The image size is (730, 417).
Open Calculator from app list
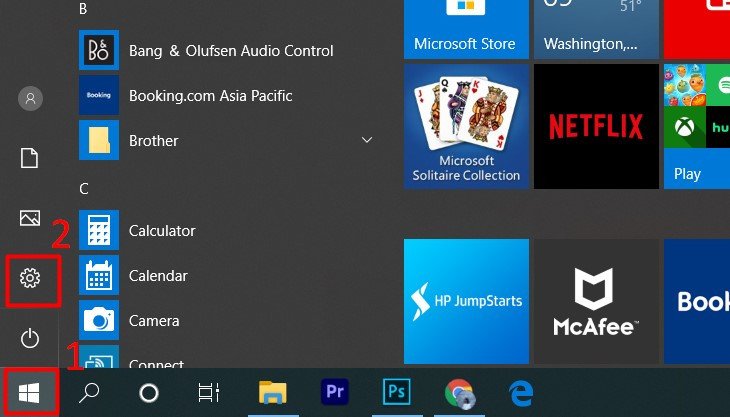[x=161, y=230]
